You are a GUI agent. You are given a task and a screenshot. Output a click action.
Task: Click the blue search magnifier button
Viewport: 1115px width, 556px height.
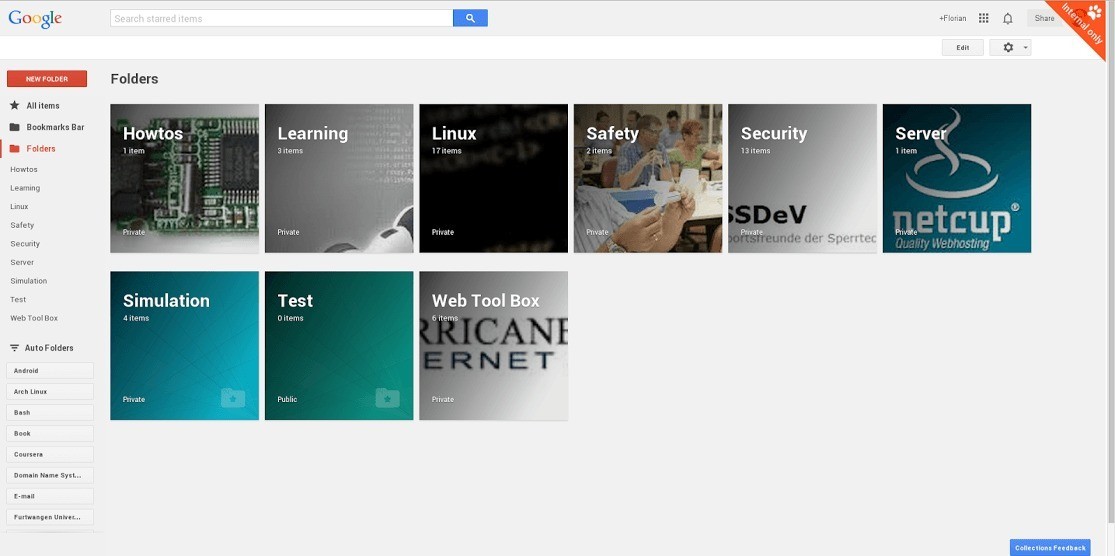click(x=470, y=18)
